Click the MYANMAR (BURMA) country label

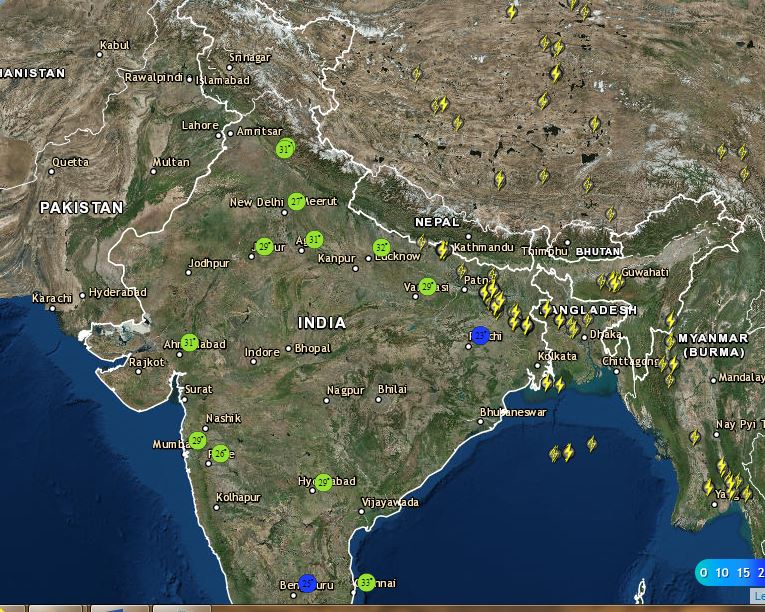[714, 345]
